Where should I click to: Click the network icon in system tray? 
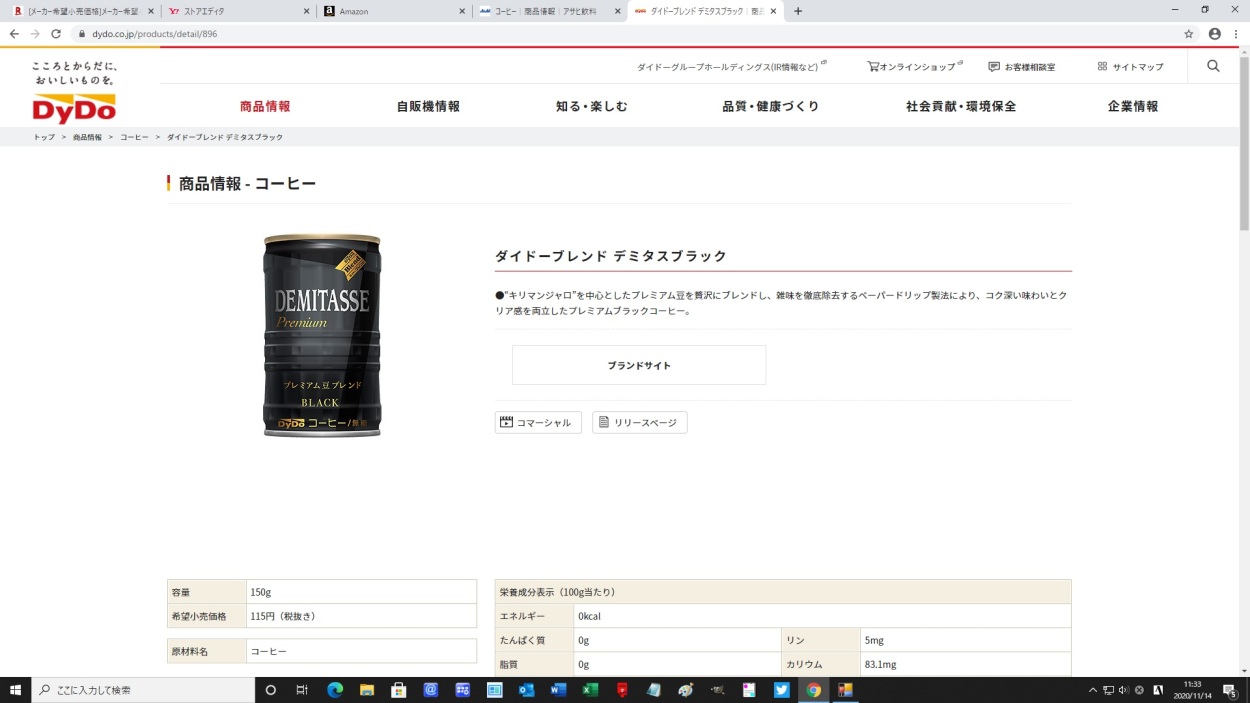1108,690
